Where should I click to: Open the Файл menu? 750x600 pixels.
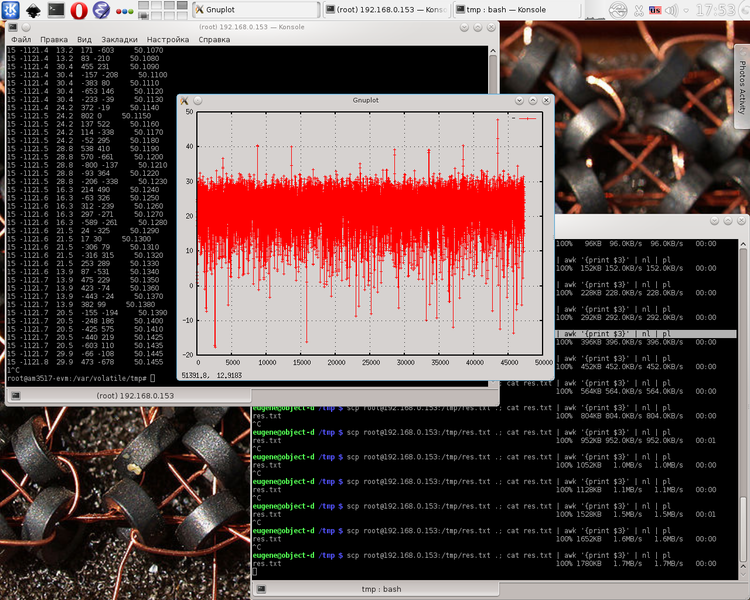(20, 40)
